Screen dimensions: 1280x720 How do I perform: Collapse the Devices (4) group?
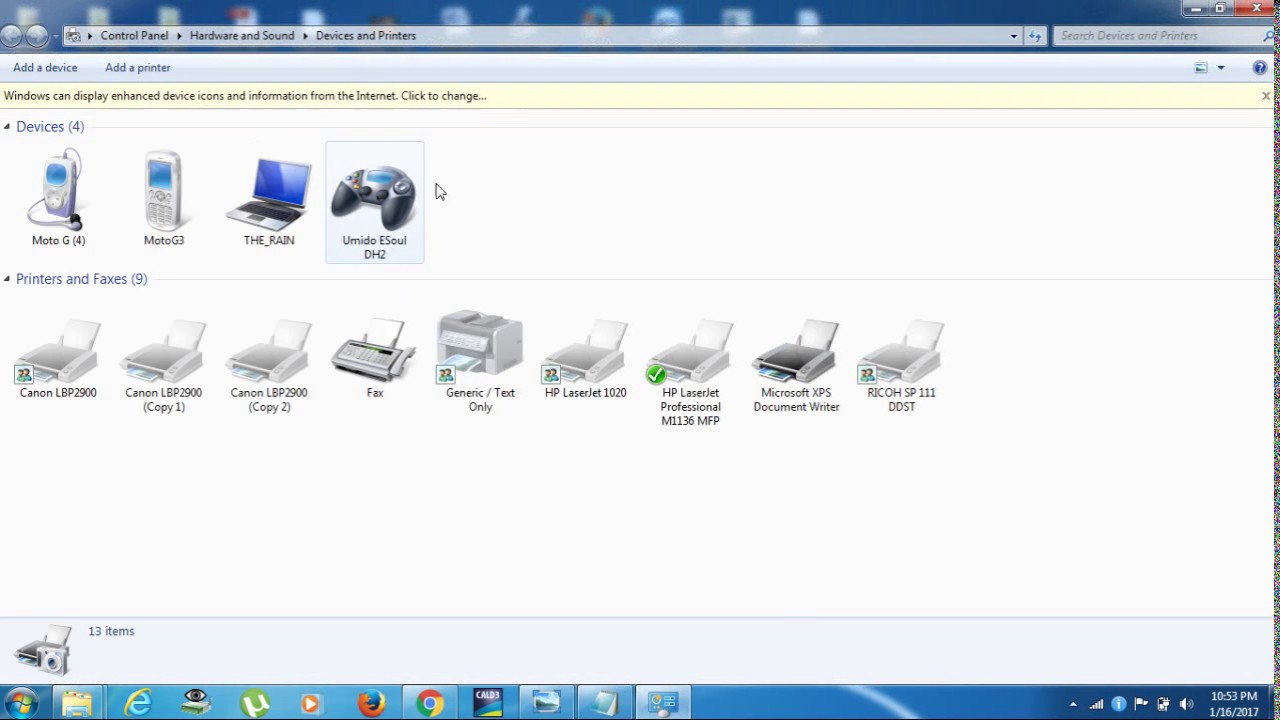(7, 126)
